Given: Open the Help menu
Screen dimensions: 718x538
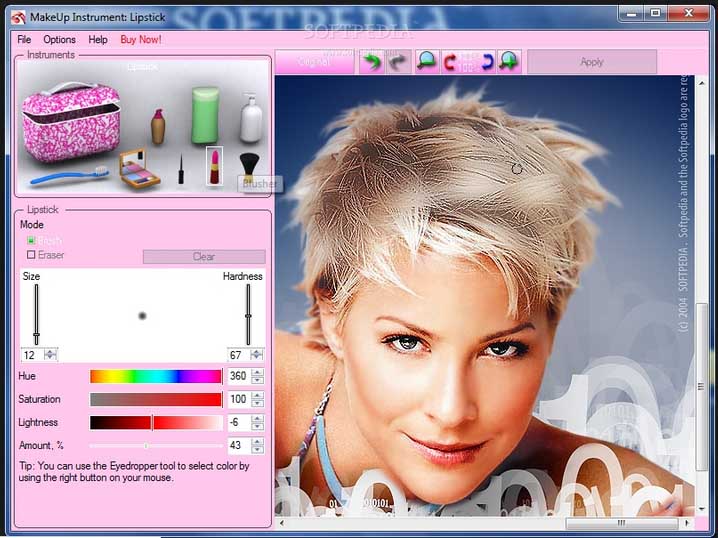Looking at the screenshot, I should (98, 39).
